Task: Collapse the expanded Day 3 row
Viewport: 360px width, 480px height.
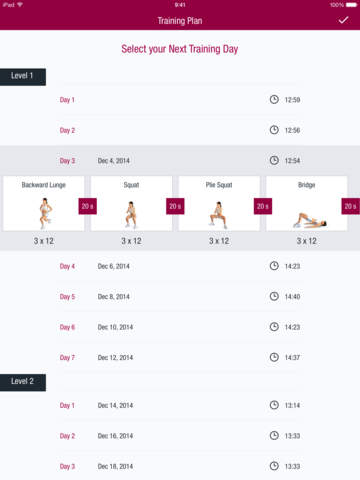Action: click(180, 161)
